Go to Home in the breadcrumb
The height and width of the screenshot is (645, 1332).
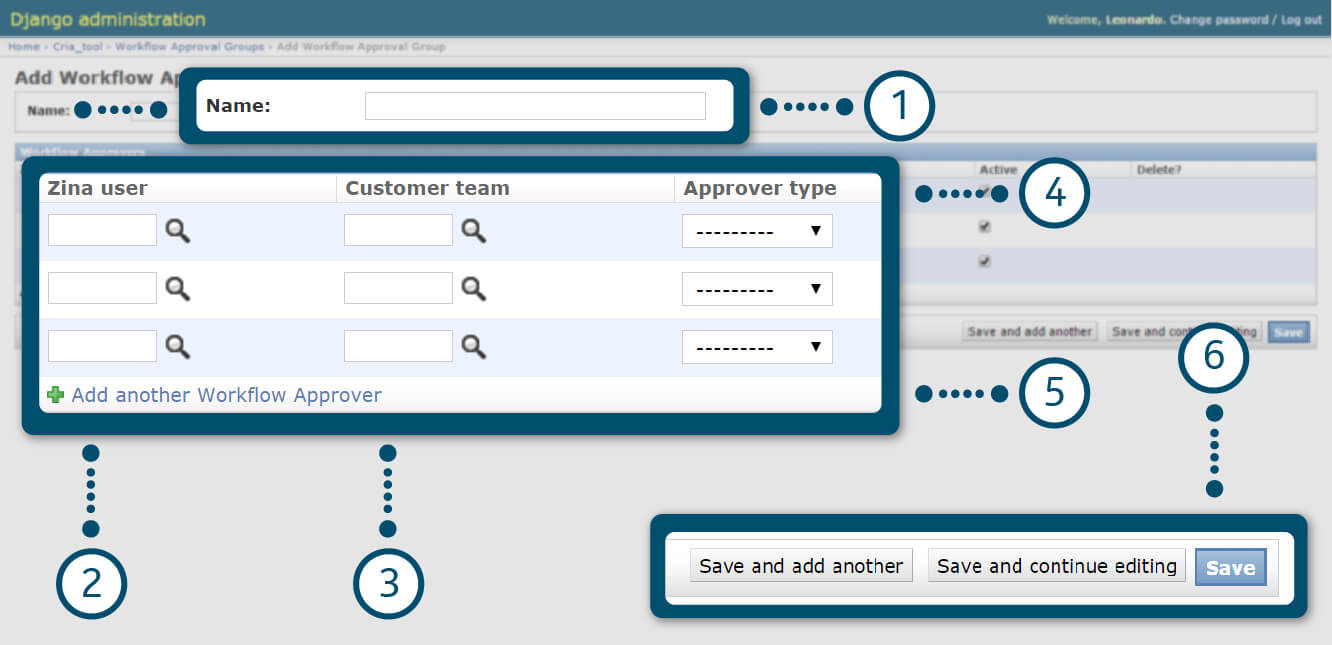pyautogui.click(x=23, y=47)
